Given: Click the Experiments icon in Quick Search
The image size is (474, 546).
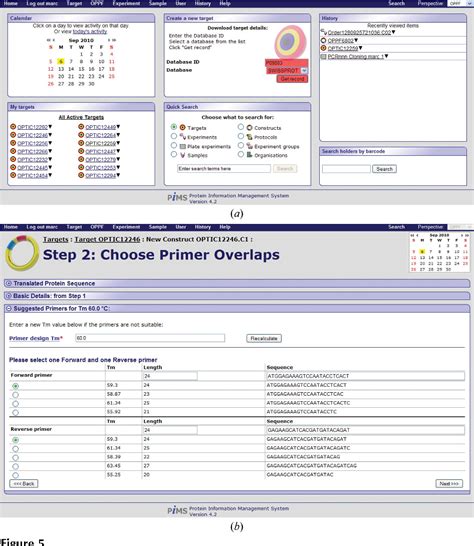Looking at the screenshot, I should point(182,137).
